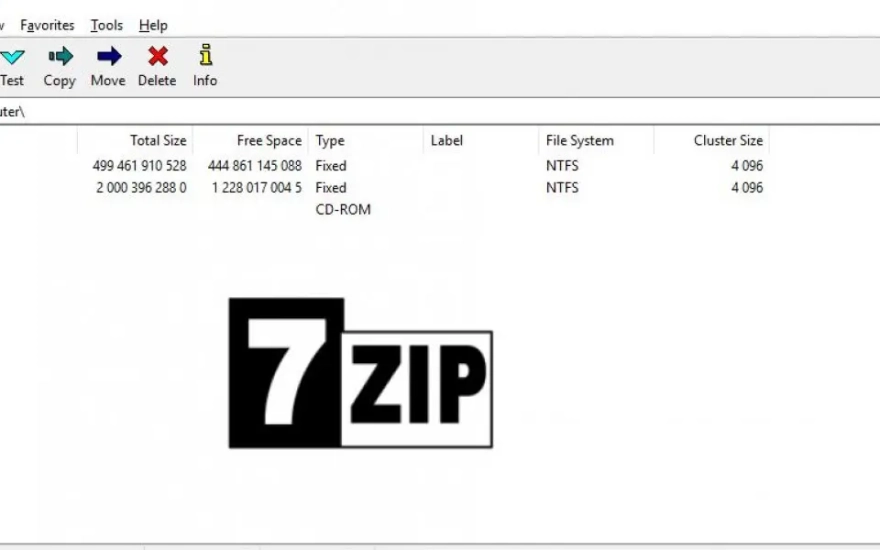Open the Tools menu

click(x=106, y=25)
